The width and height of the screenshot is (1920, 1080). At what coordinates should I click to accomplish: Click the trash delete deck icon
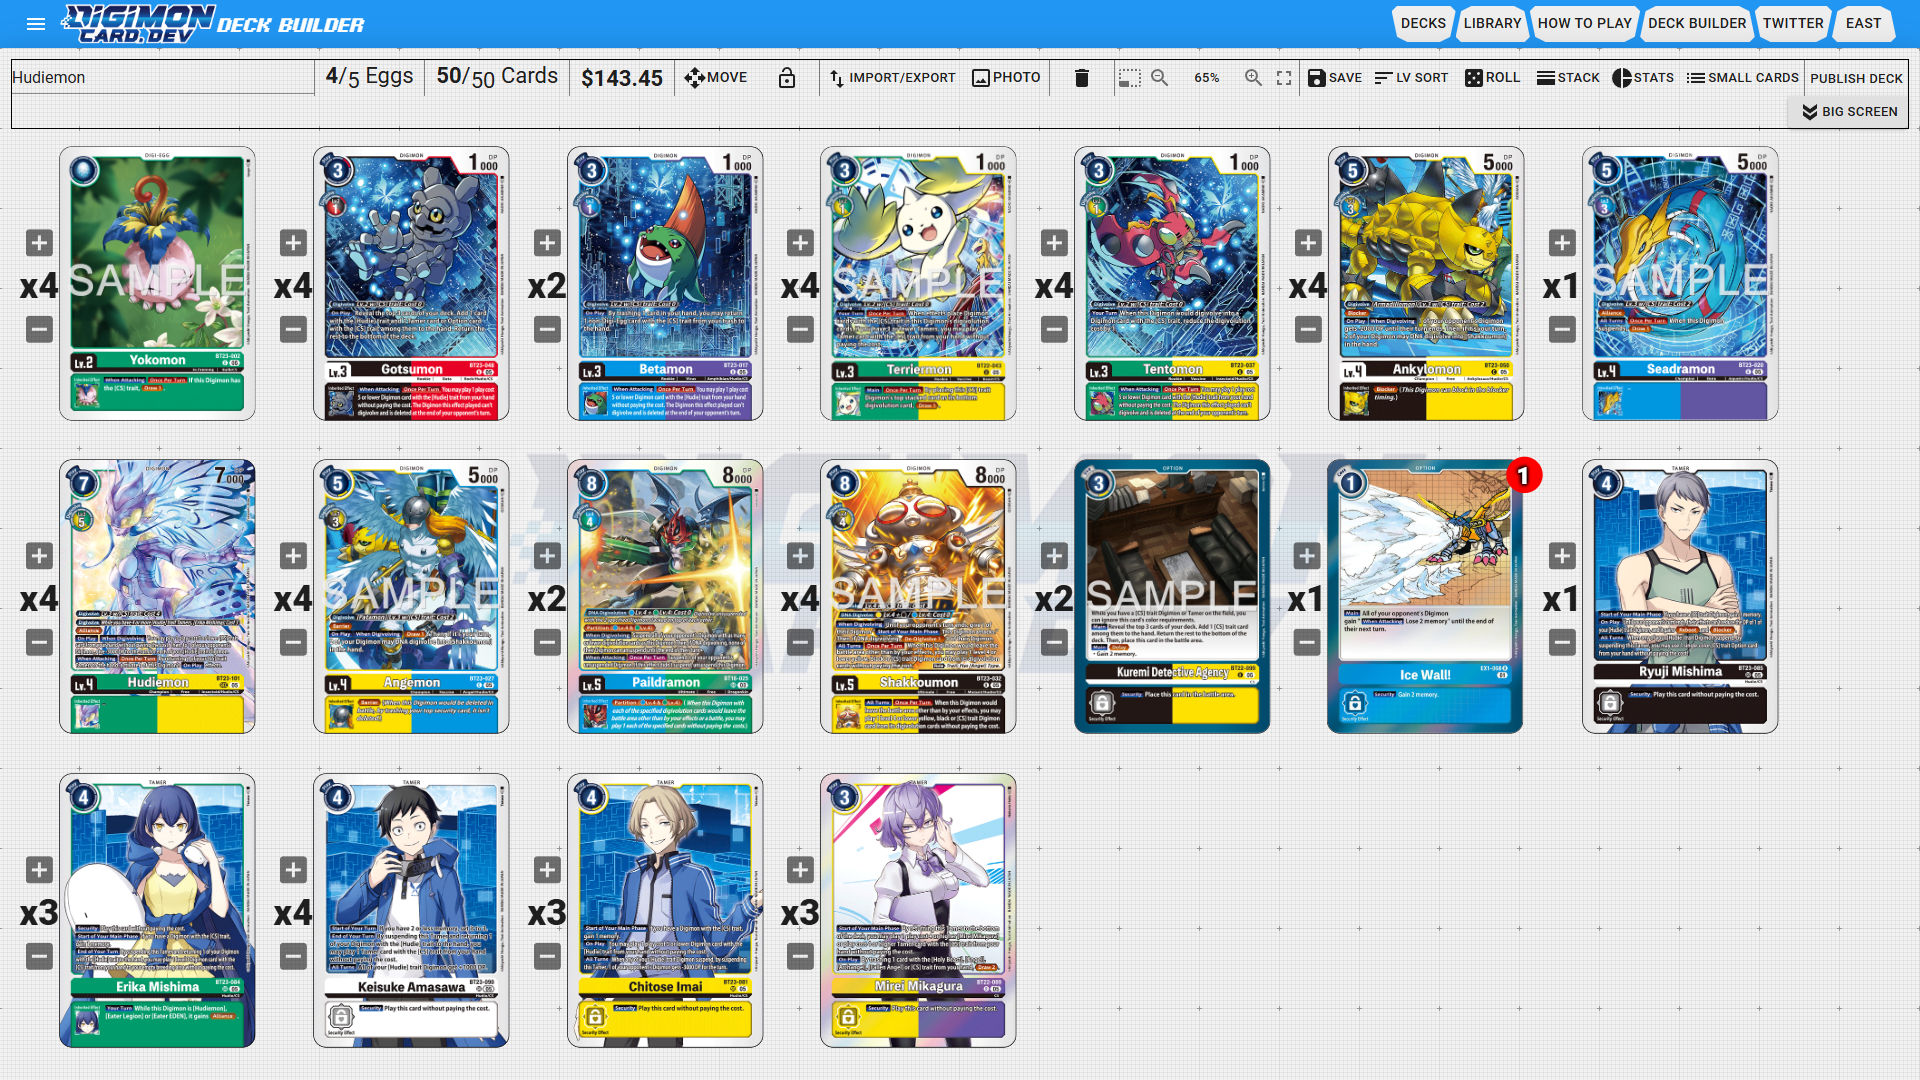pyautogui.click(x=1081, y=78)
